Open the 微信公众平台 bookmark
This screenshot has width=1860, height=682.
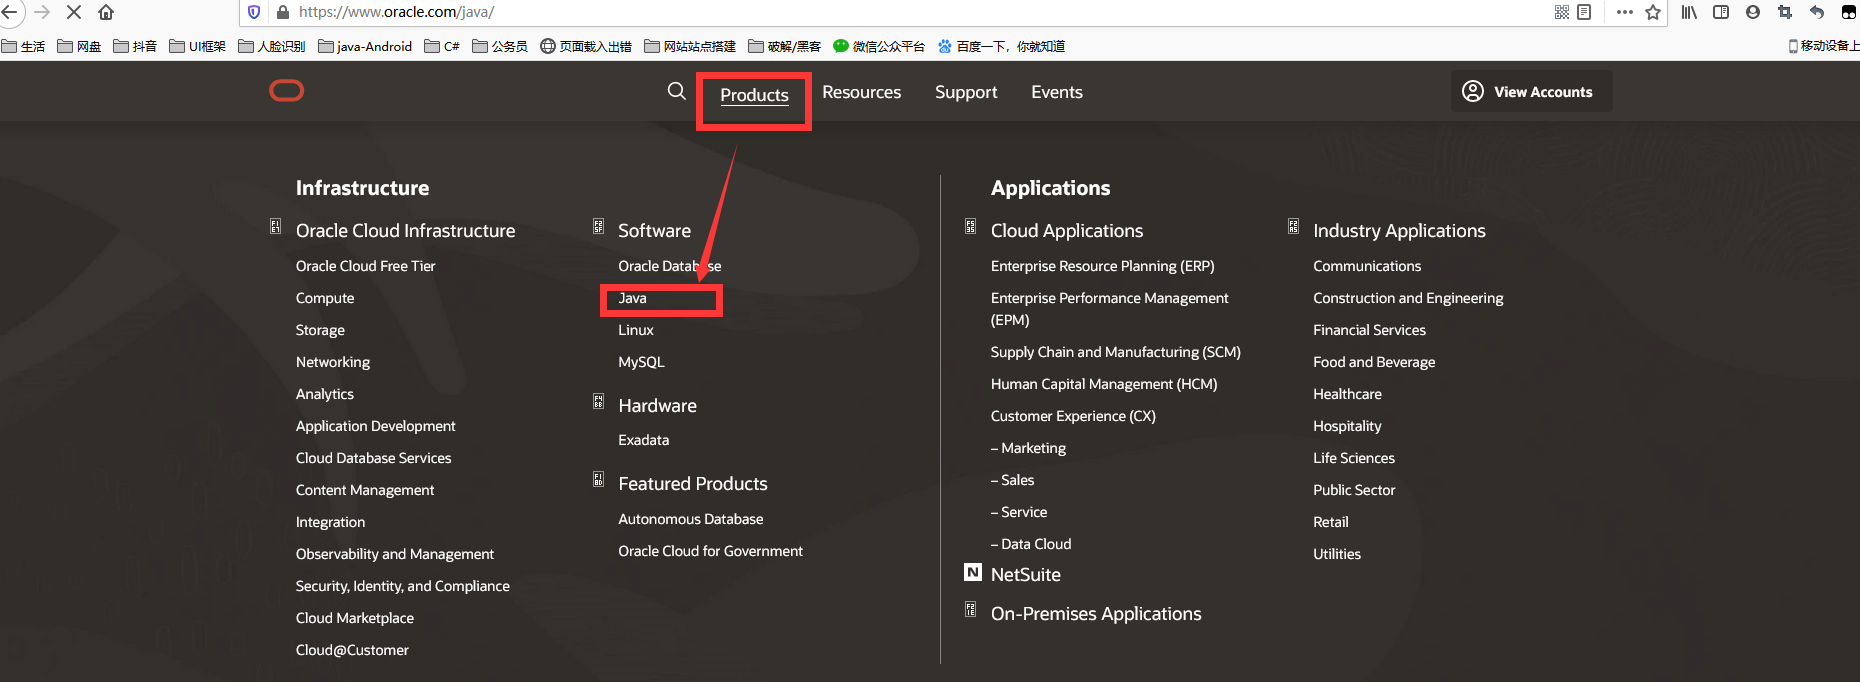[x=879, y=46]
